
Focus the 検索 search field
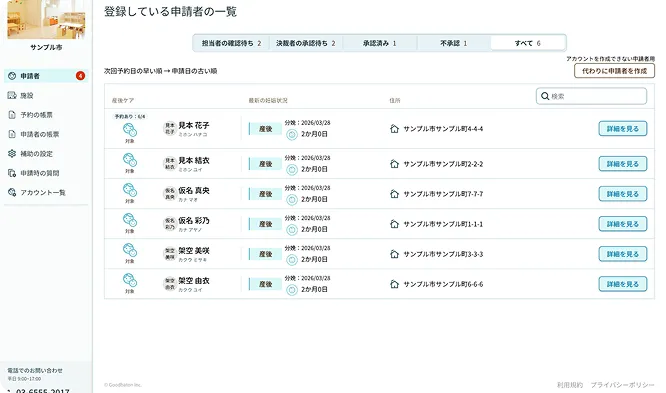591,96
